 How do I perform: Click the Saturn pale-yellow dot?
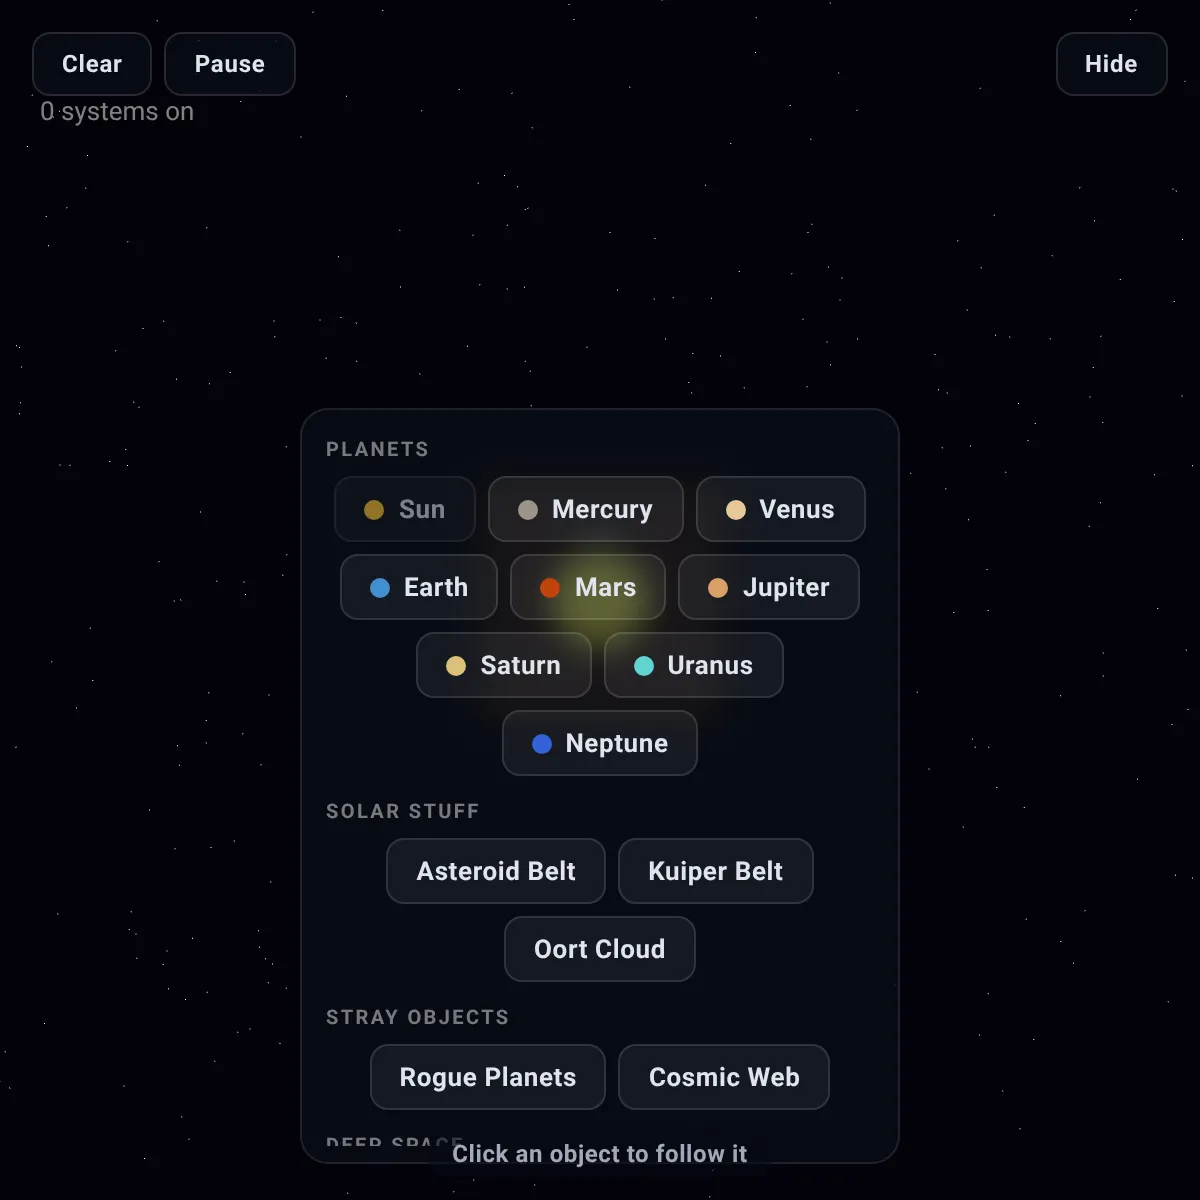[456, 666]
